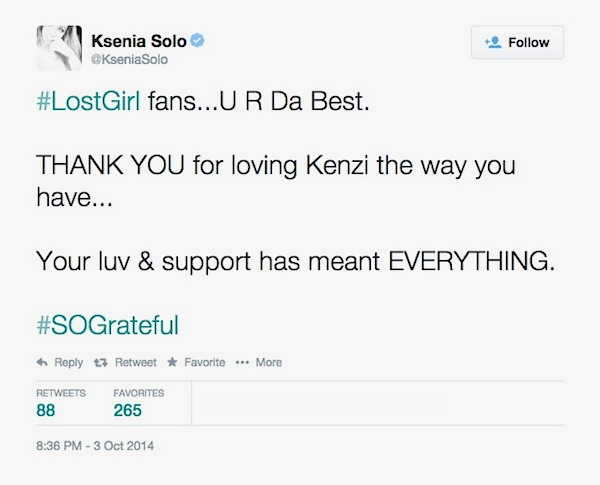Click the word Reply under the tweet
The width and height of the screenshot is (600, 485).
67,362
